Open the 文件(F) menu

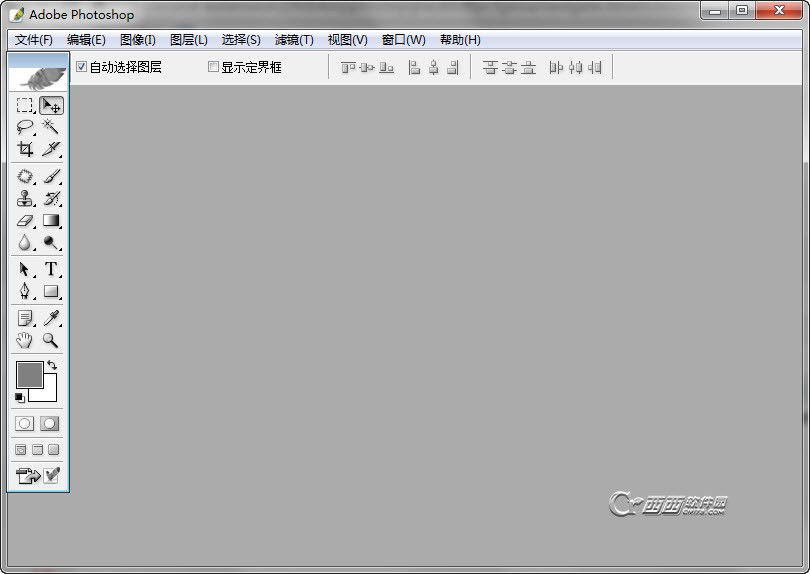pyautogui.click(x=34, y=40)
